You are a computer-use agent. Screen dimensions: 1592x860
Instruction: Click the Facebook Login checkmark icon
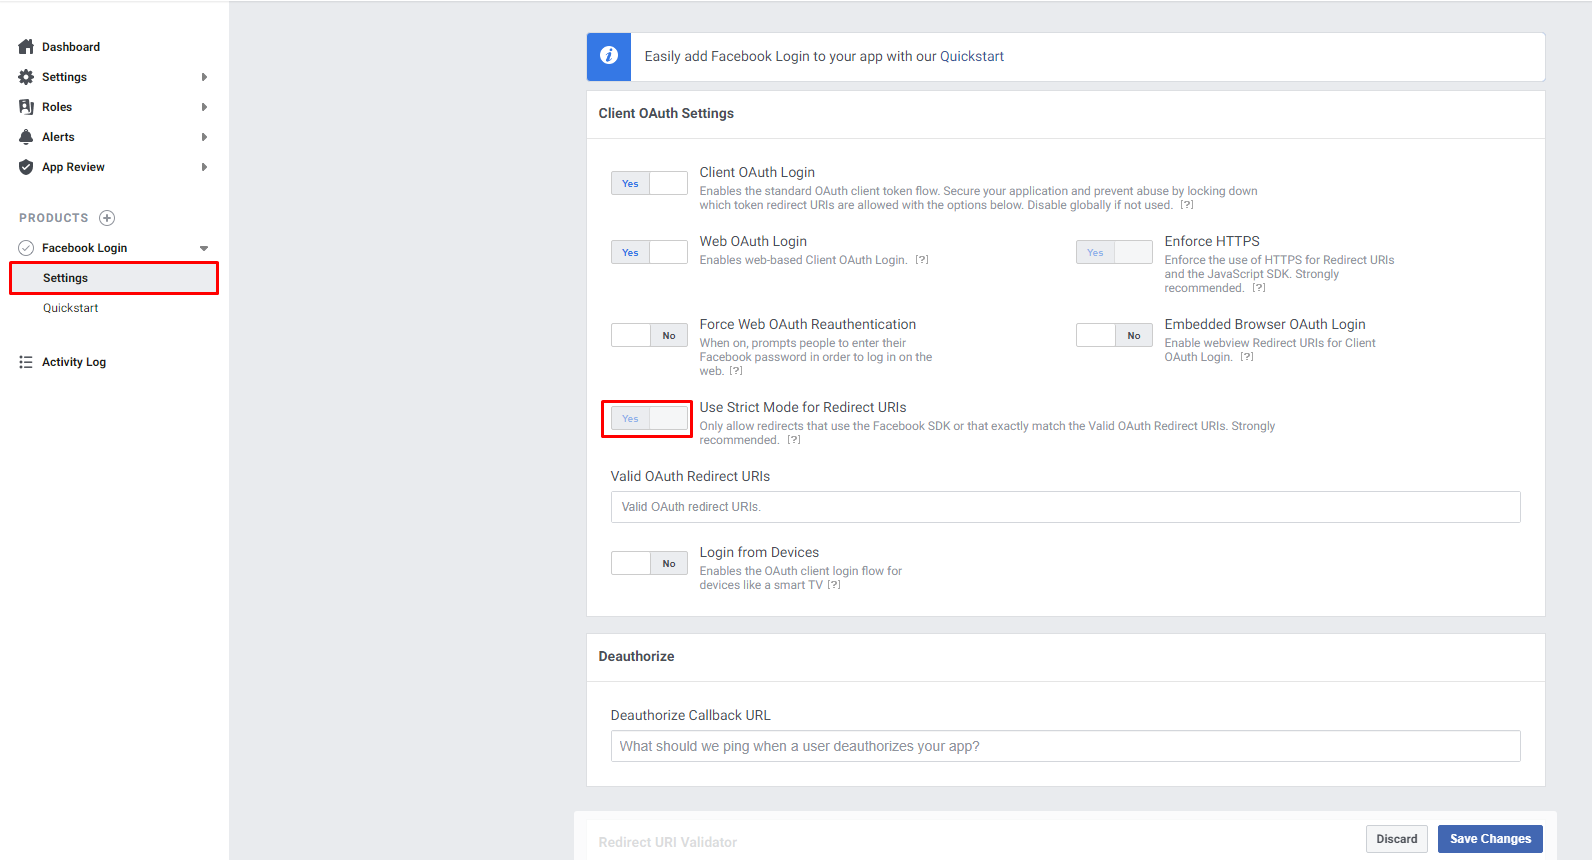tap(26, 248)
